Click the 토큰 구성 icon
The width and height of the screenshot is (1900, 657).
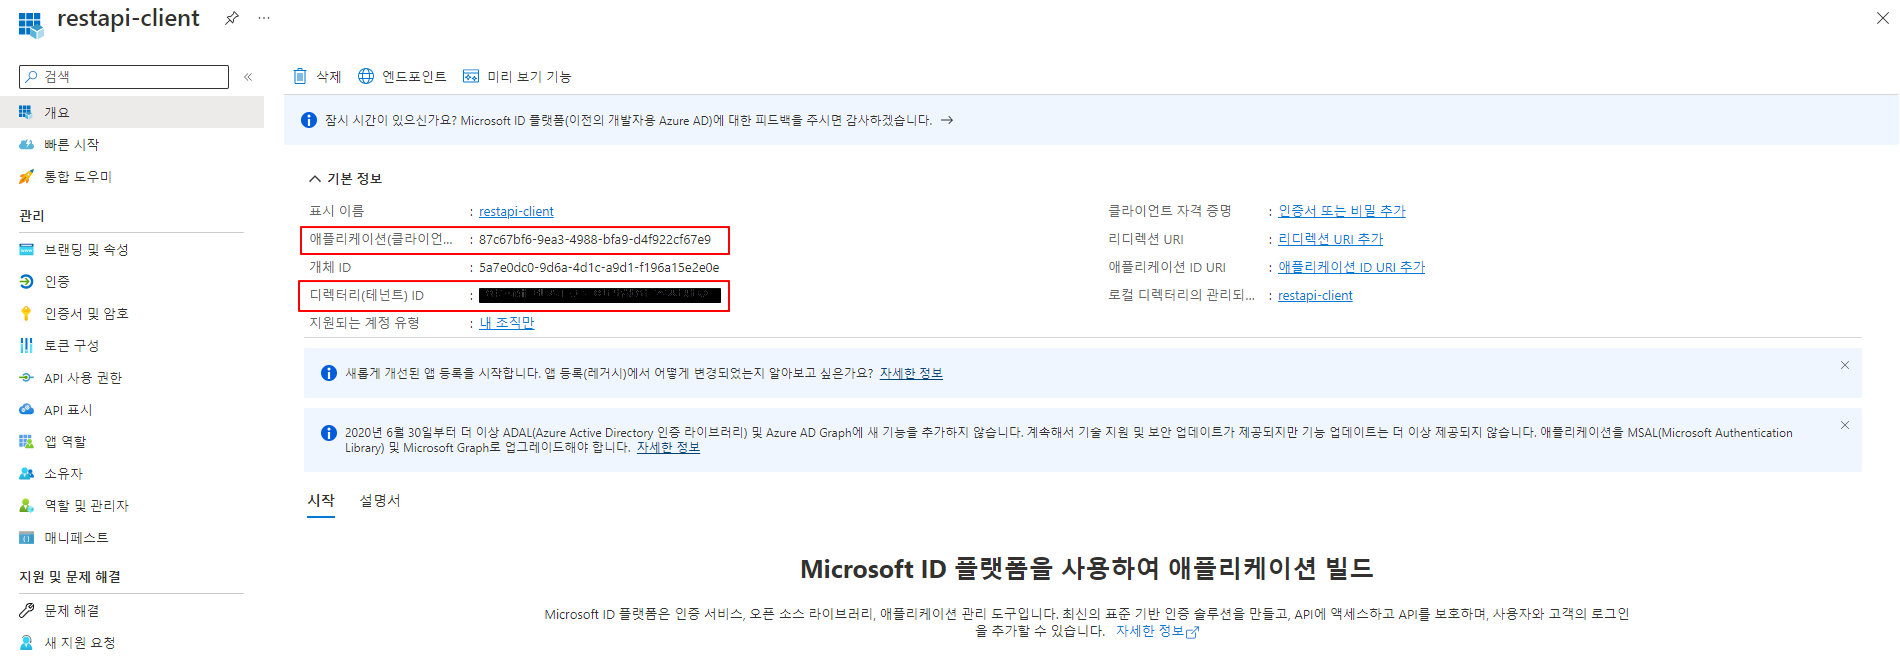click(27, 345)
